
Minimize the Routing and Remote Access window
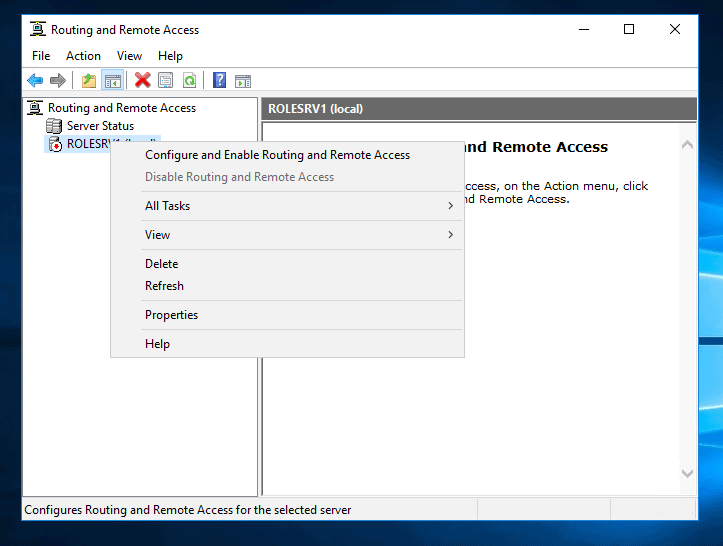584,30
